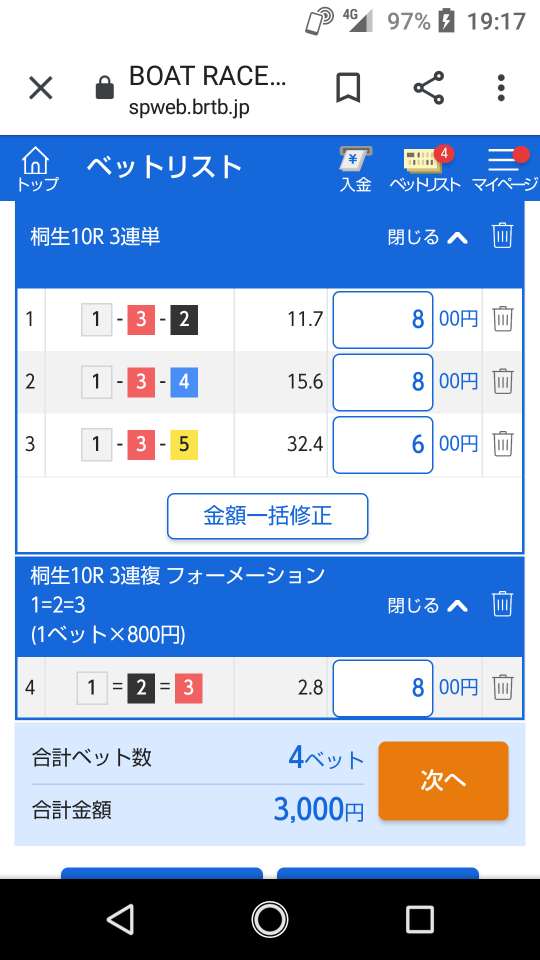540x960 pixels.
Task: Delete the 3連複 formation group
Action: pyautogui.click(x=502, y=604)
